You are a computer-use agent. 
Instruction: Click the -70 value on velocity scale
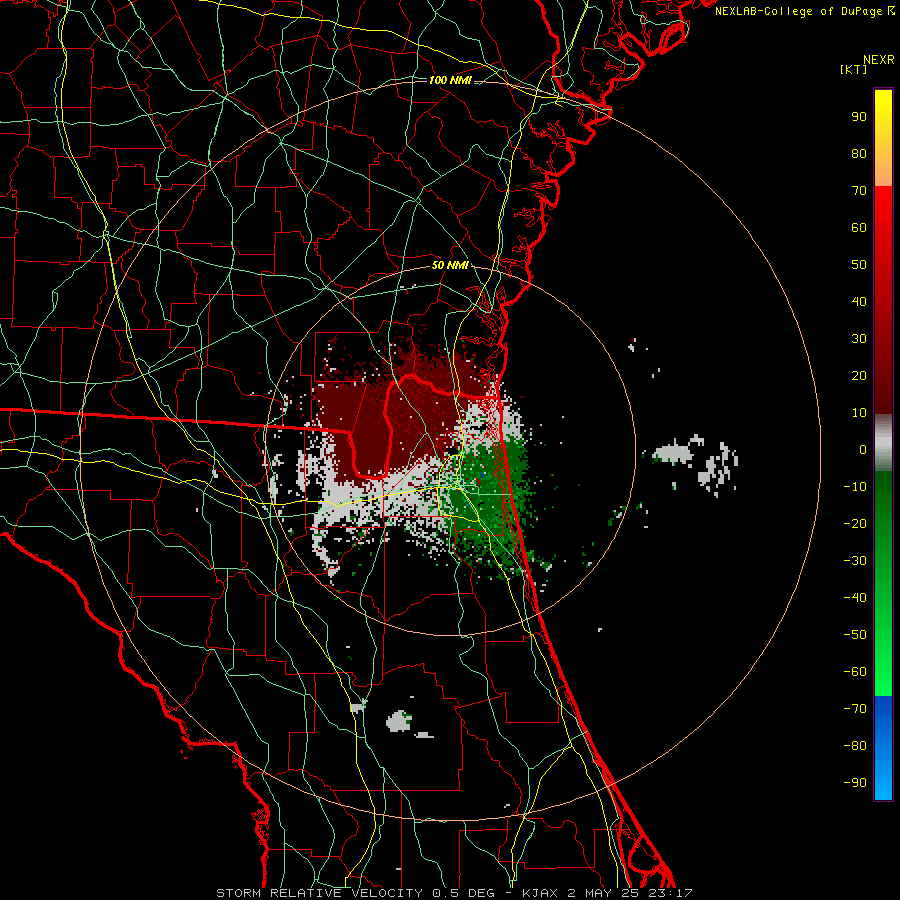point(855,709)
